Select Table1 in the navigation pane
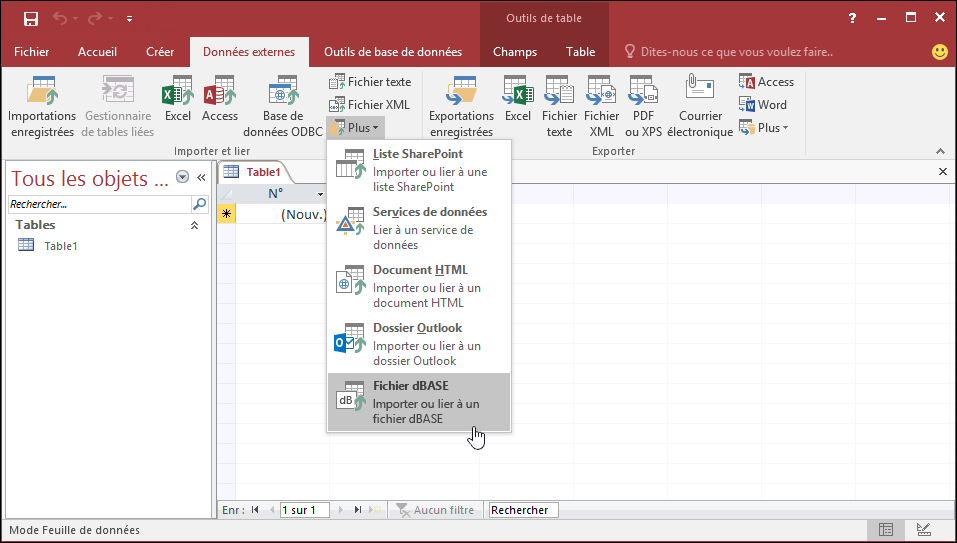The image size is (957, 543). click(60, 246)
